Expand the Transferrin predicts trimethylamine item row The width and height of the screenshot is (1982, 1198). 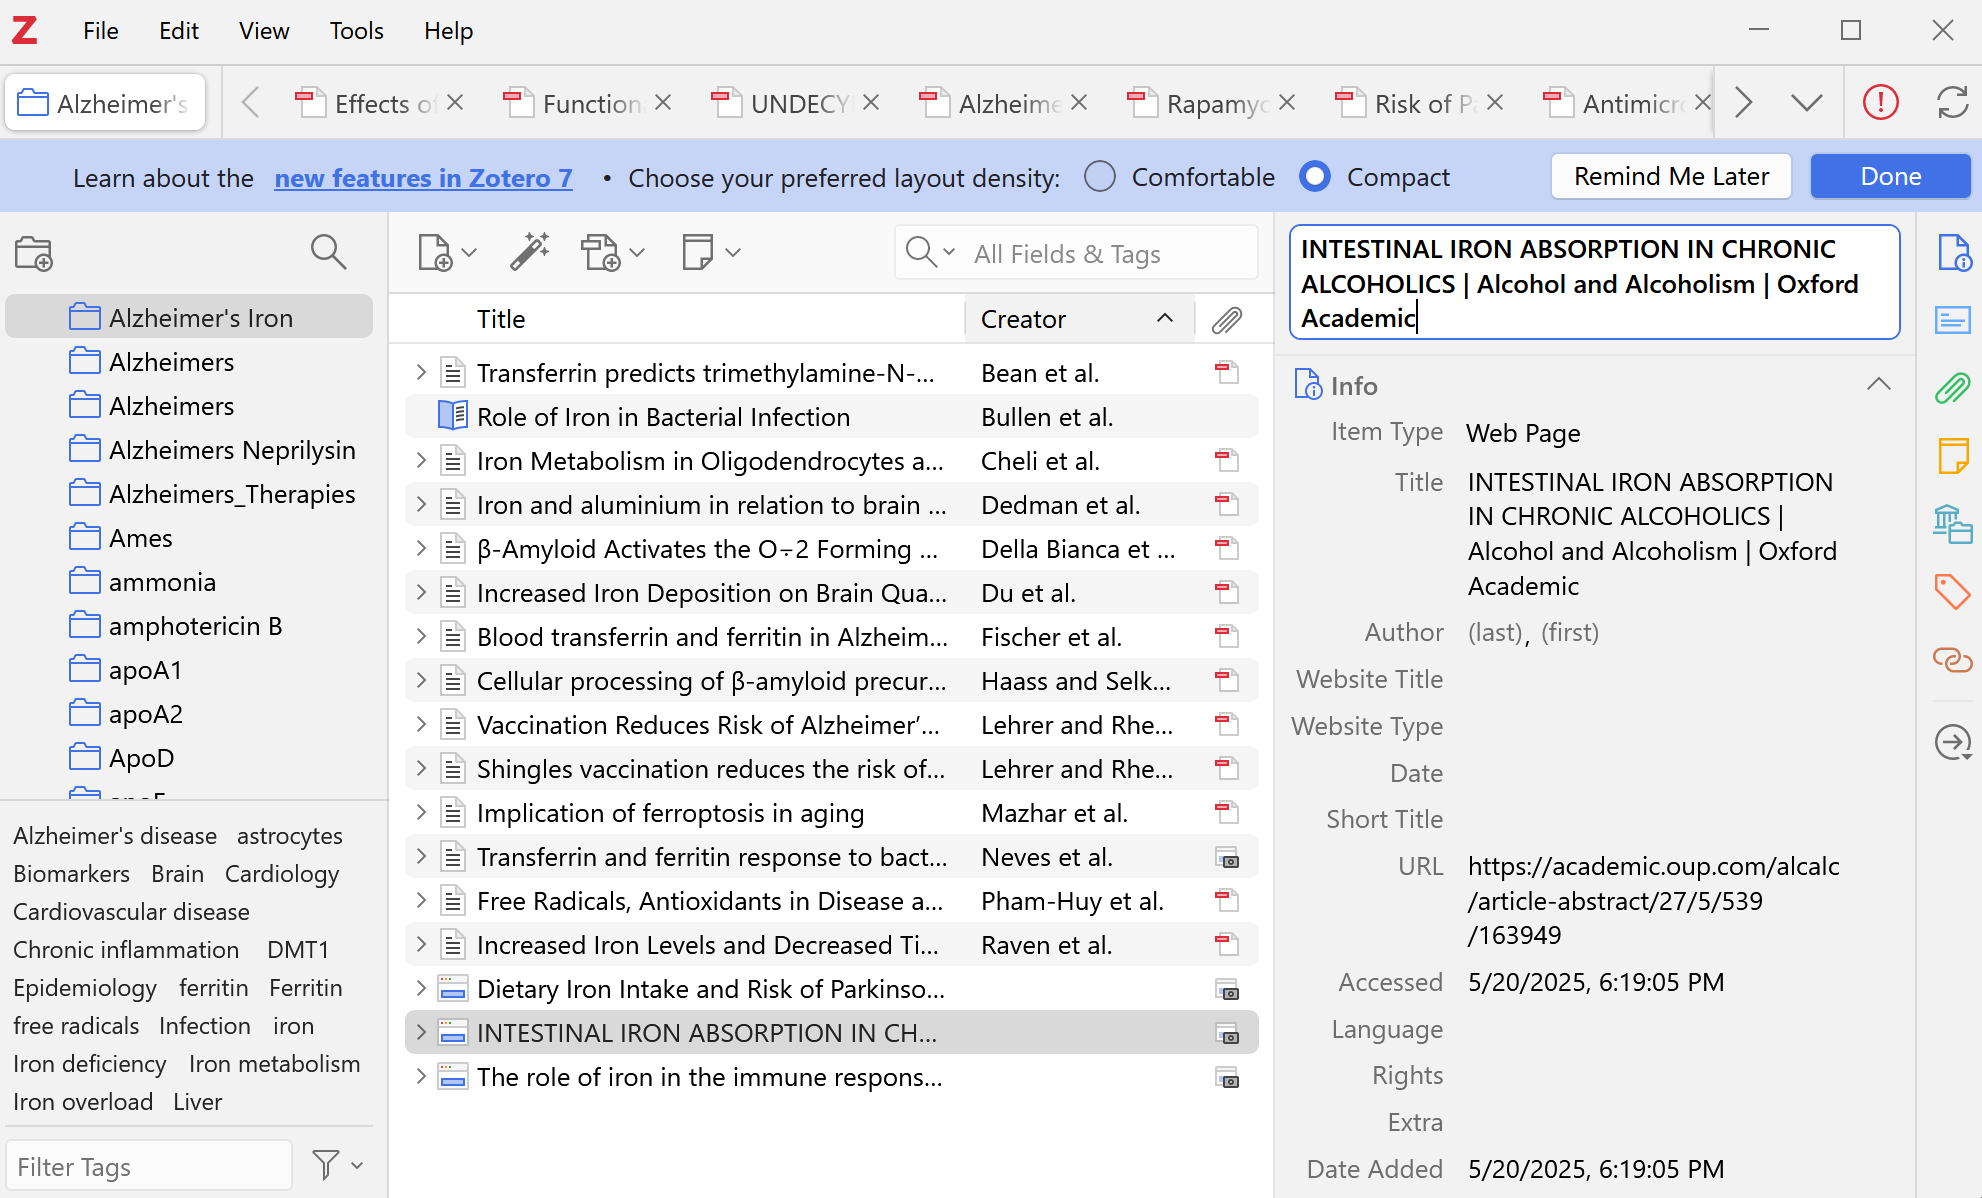[x=421, y=373]
